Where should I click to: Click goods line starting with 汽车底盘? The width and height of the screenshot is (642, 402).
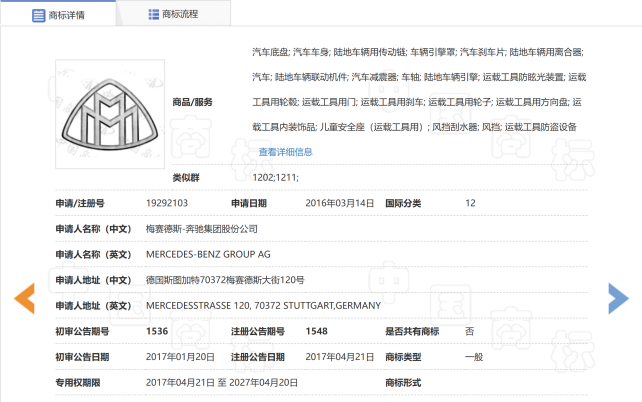(x=418, y=52)
